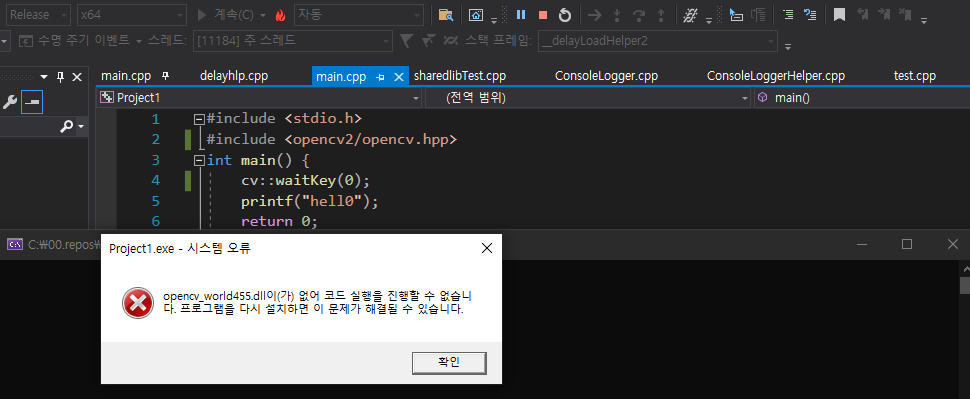Open the main() member dropdown
Screen dimensions: 970x399
862,98
